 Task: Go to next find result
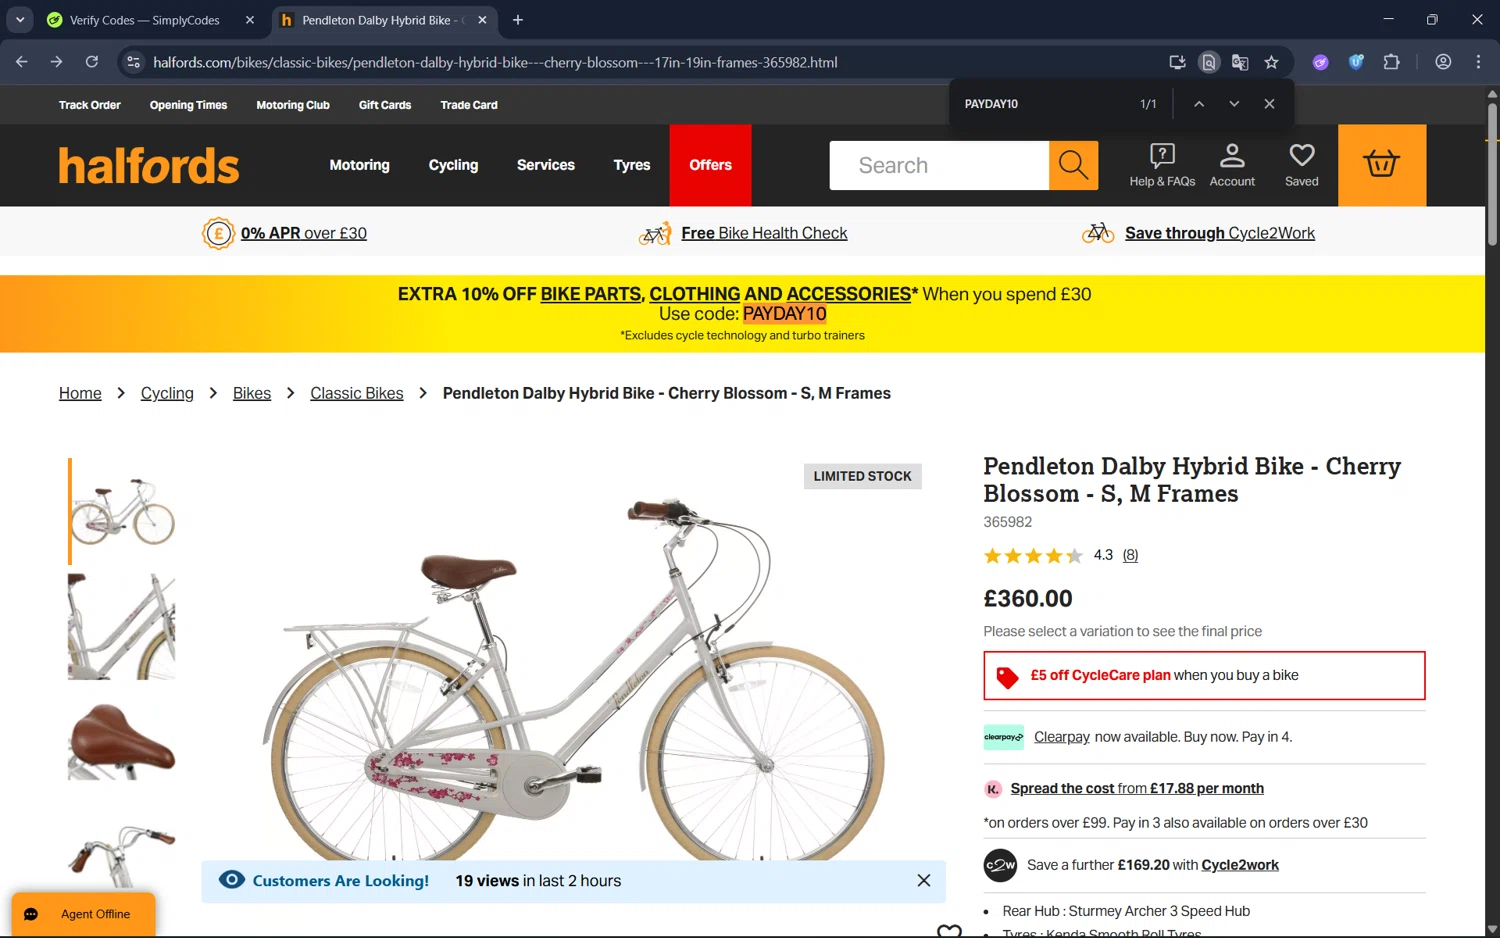(1234, 104)
